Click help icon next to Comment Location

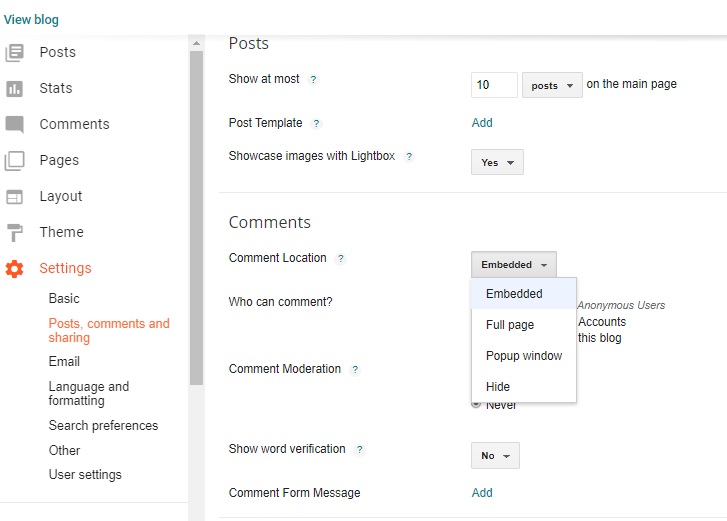click(341, 258)
